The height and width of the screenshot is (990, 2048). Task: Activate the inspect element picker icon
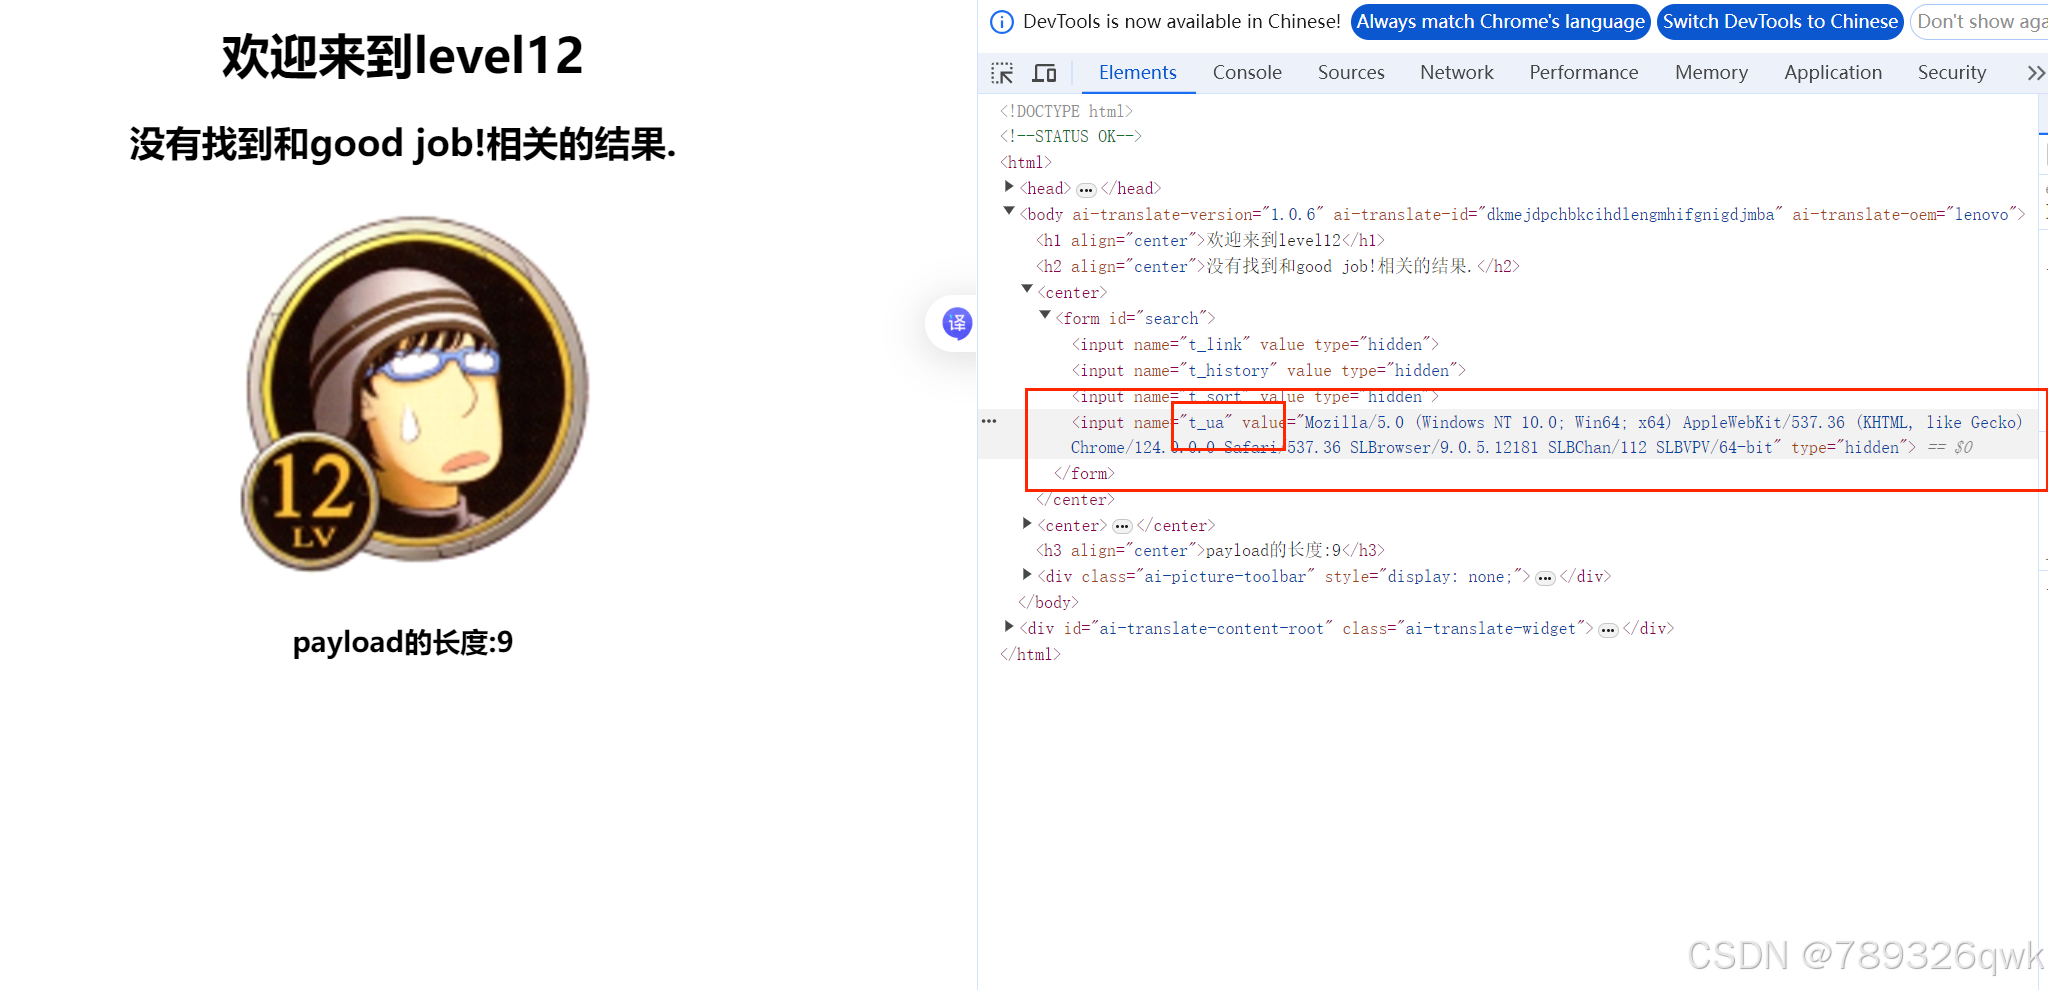[1002, 73]
